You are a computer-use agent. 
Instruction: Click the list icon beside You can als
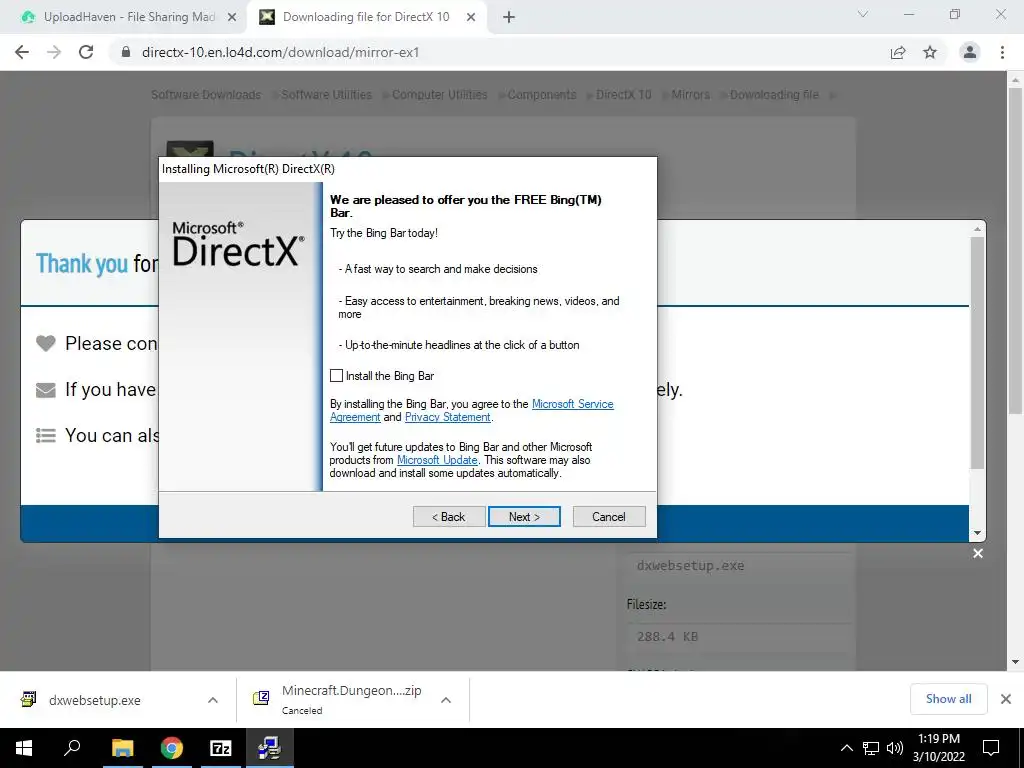tap(46, 436)
